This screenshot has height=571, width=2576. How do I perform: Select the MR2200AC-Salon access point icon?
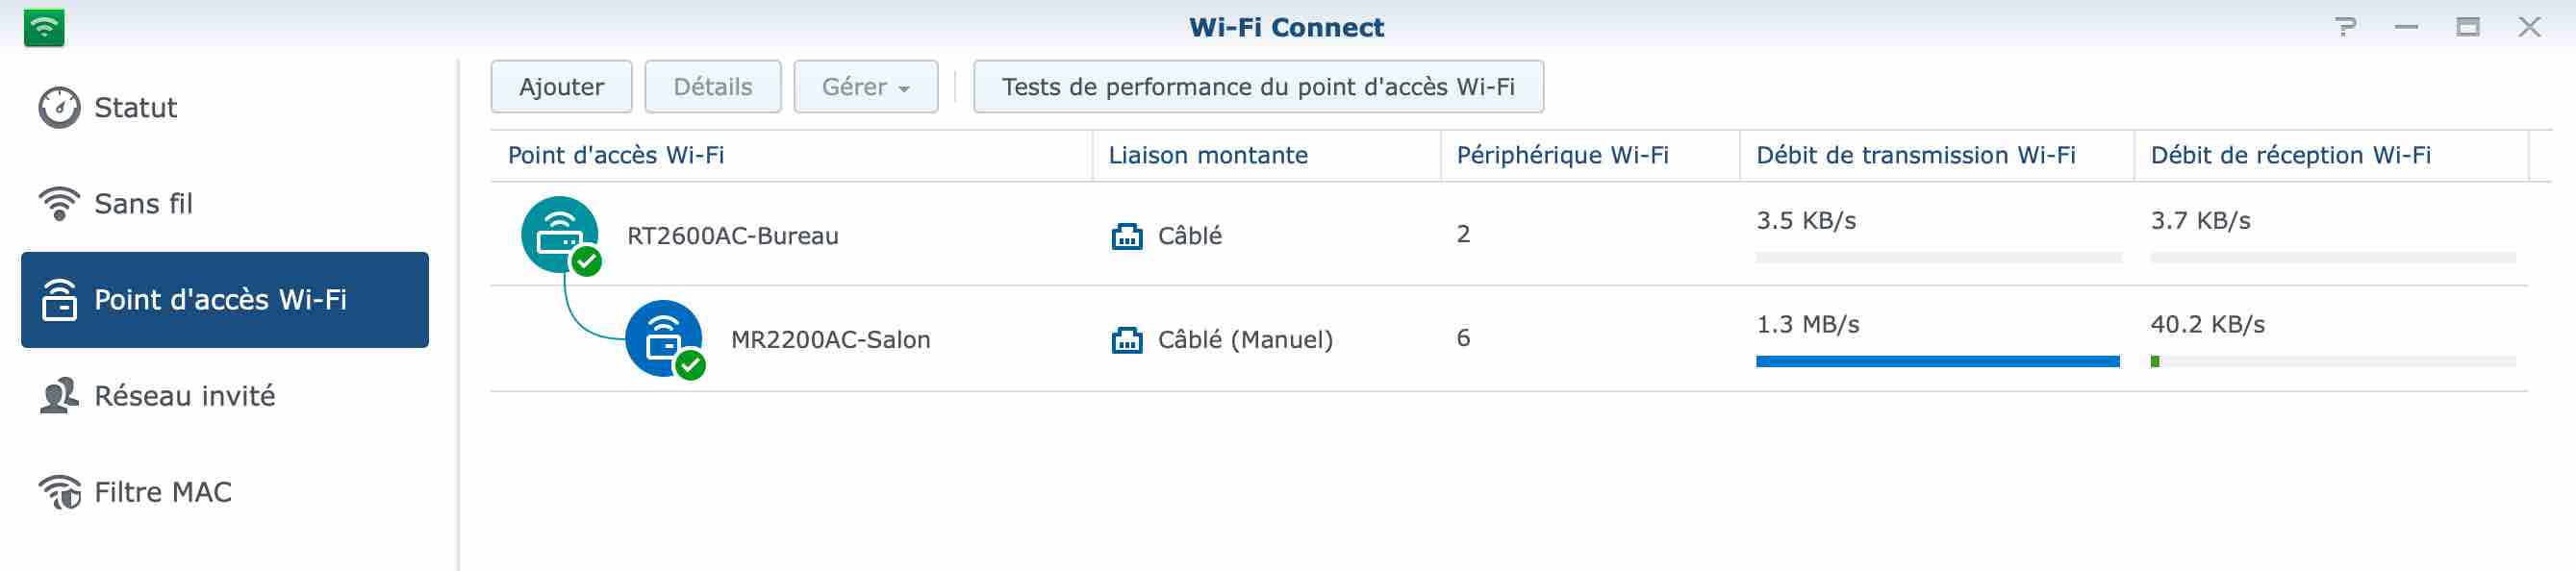(x=664, y=339)
